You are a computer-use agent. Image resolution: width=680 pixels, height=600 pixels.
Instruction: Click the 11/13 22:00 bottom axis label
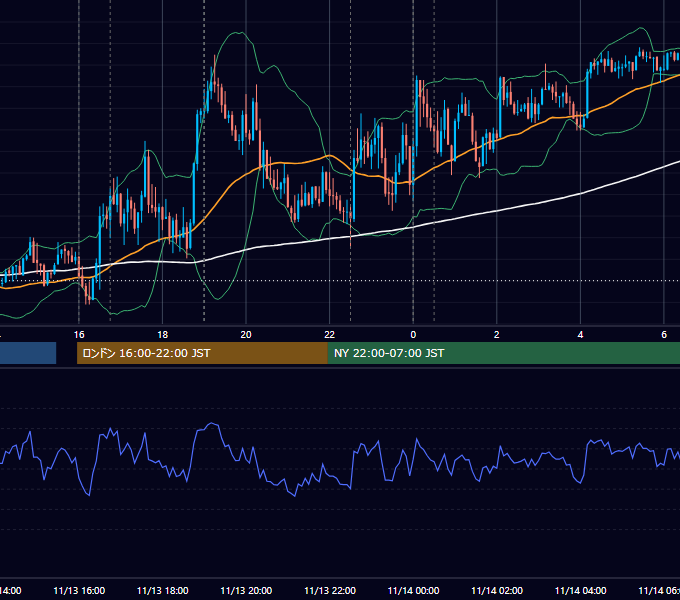point(330,590)
